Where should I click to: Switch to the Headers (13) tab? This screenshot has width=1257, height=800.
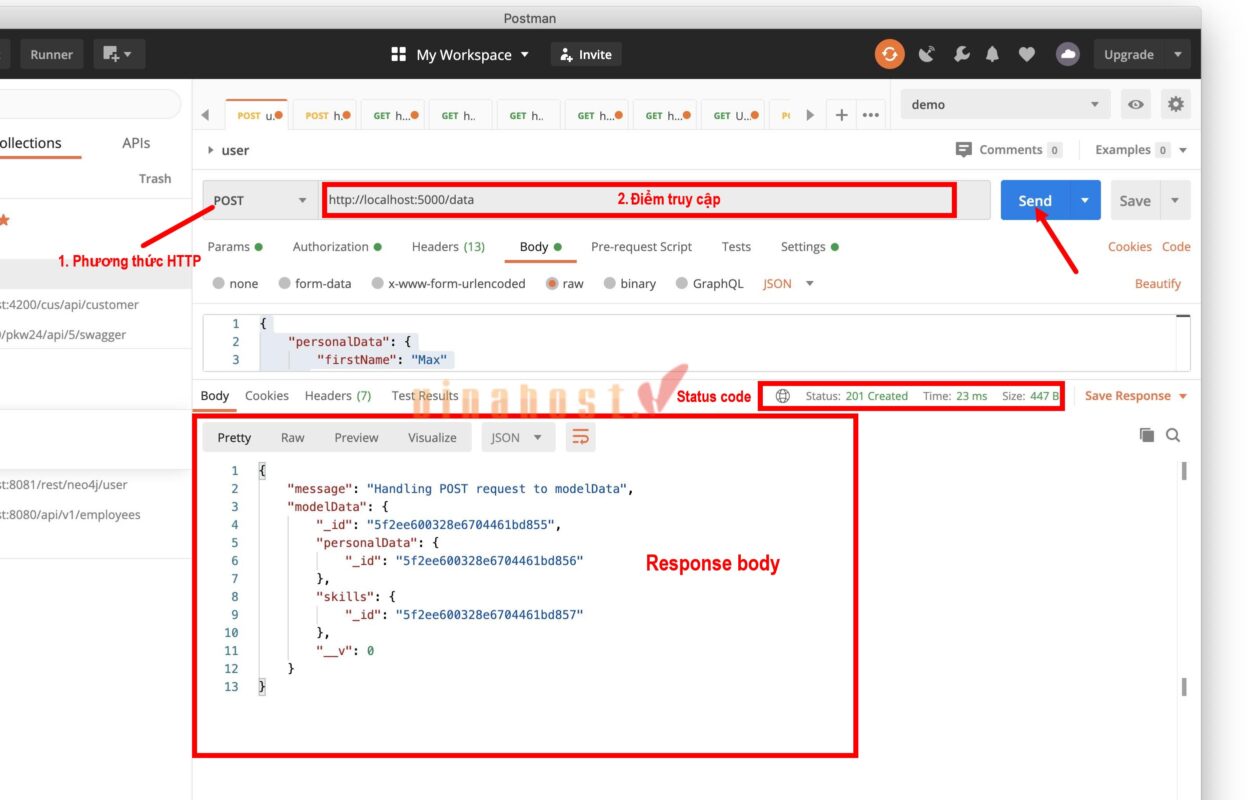[x=448, y=247]
